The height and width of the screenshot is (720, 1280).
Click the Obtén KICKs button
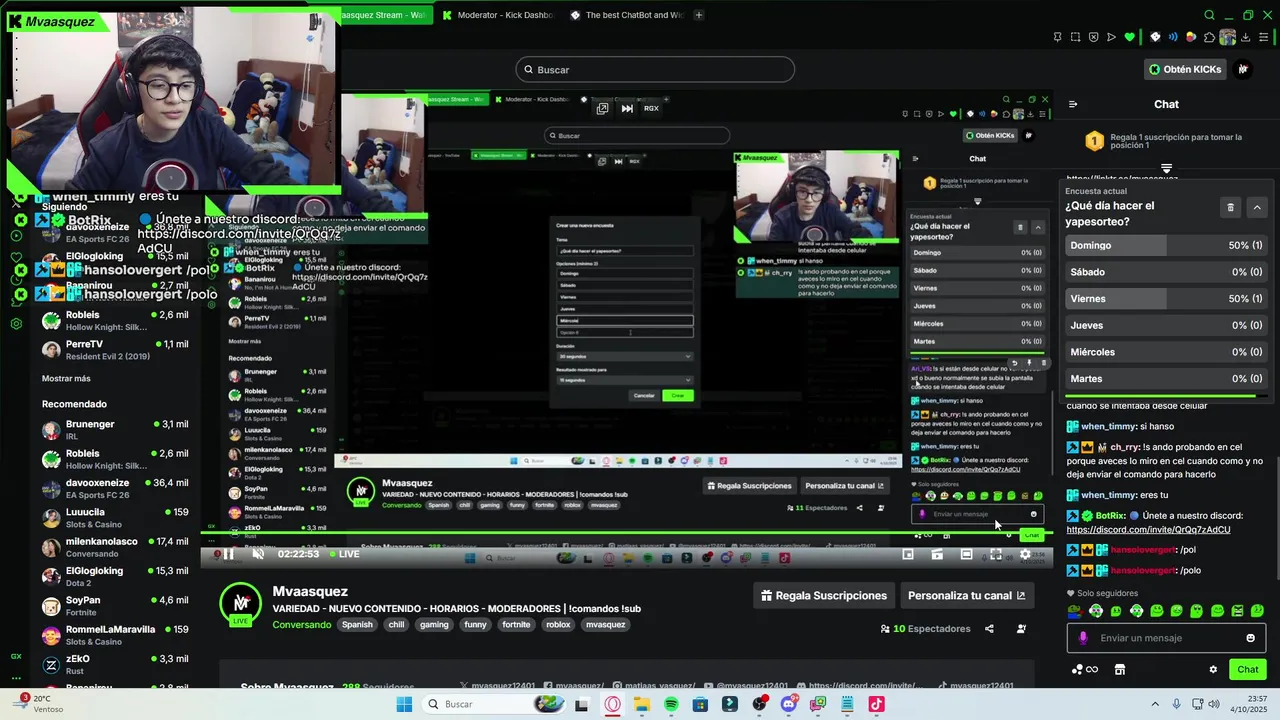coord(1186,69)
